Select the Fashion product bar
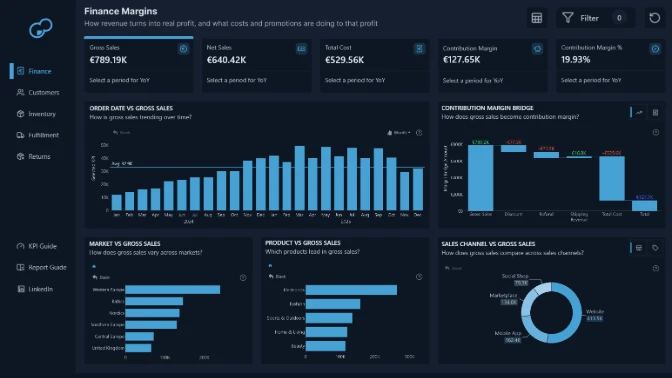 pos(333,304)
